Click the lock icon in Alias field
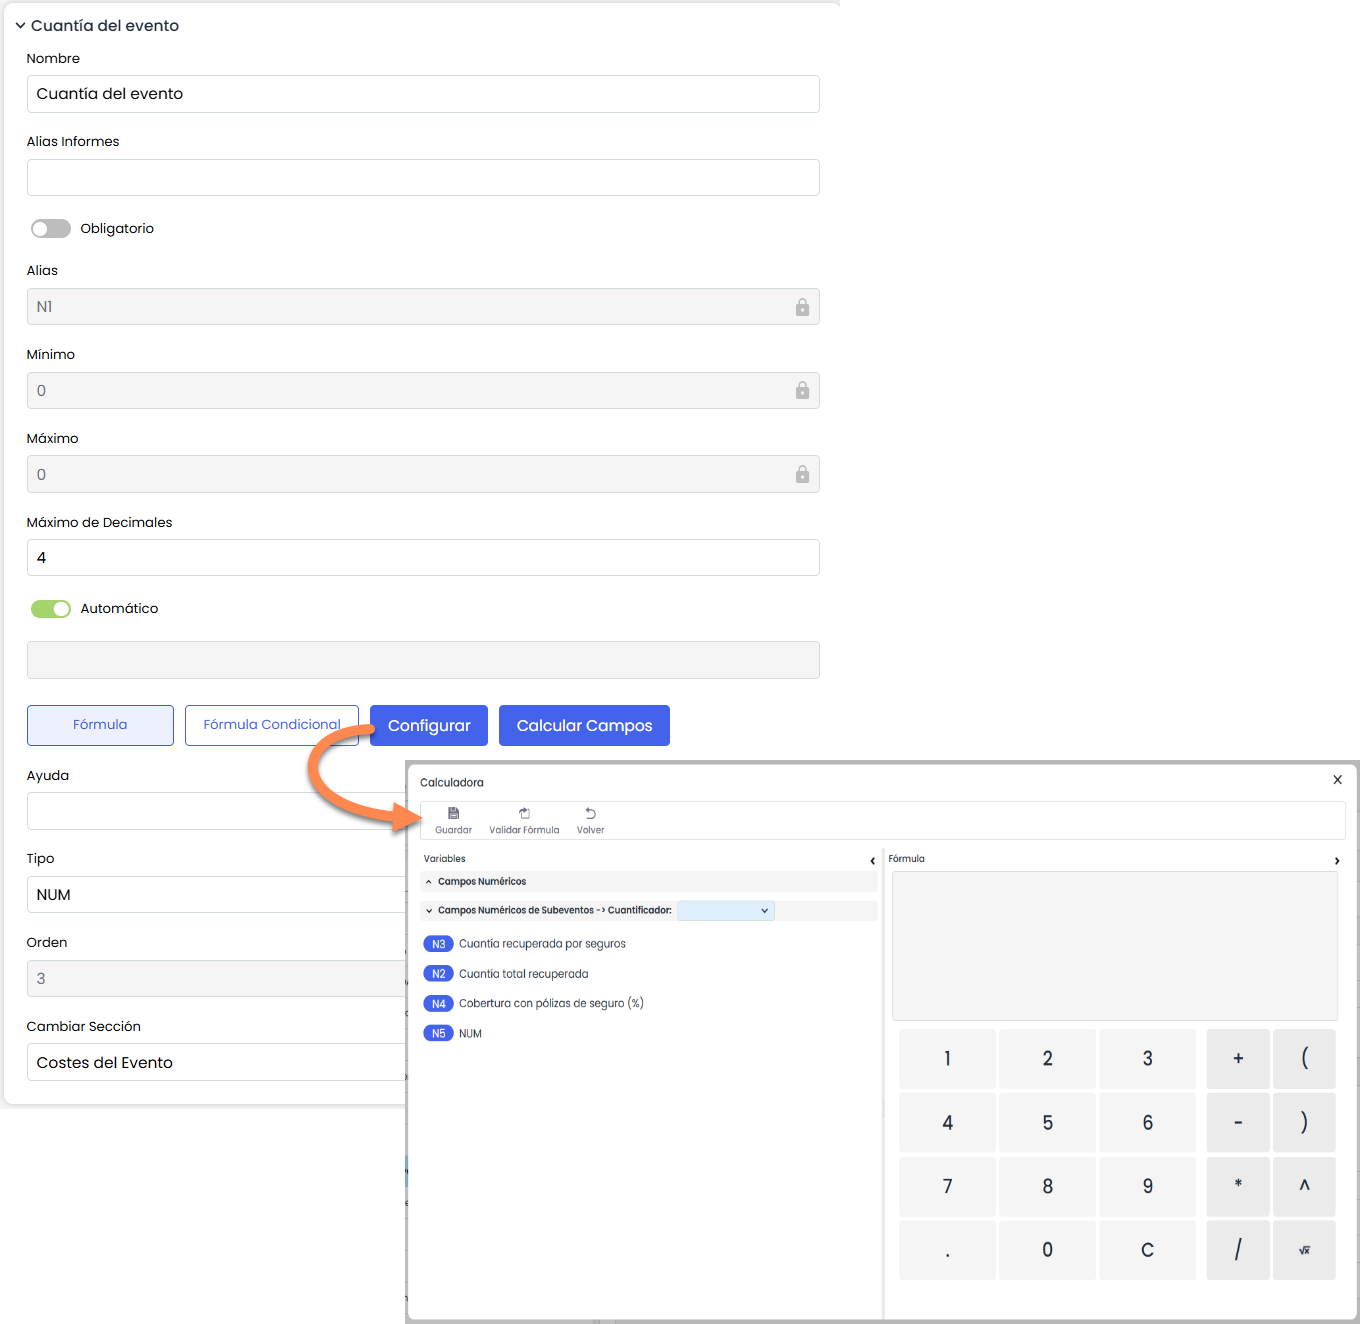 click(x=802, y=307)
